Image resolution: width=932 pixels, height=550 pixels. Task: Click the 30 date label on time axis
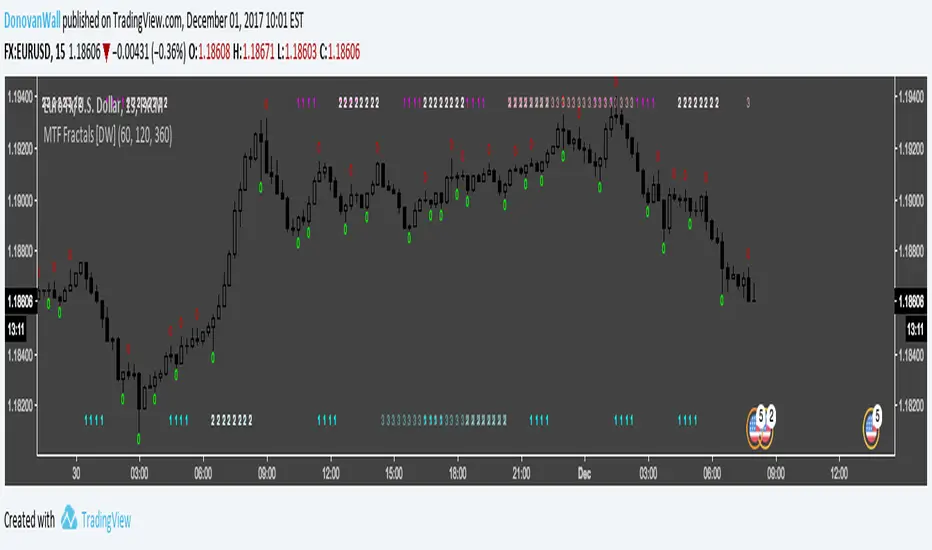pos(75,473)
